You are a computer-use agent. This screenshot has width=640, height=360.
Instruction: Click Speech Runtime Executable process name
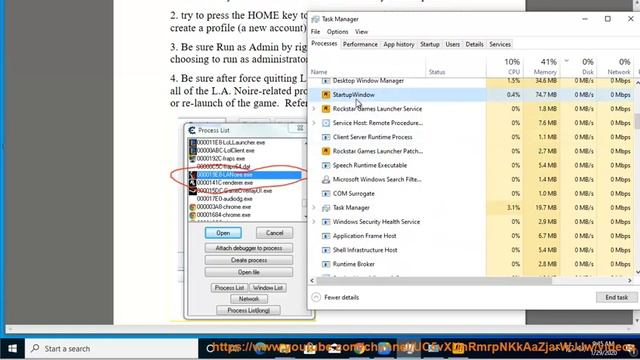(x=370, y=165)
